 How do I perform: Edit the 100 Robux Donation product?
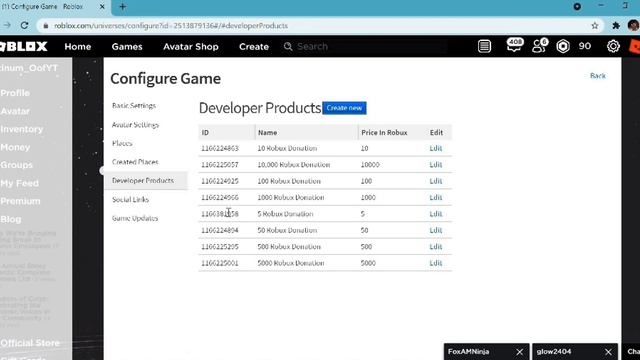tap(436, 181)
